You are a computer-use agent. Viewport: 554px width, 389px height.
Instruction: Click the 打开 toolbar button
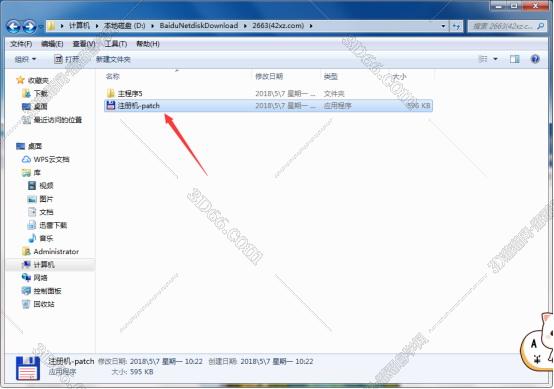pyautogui.click(x=67, y=59)
